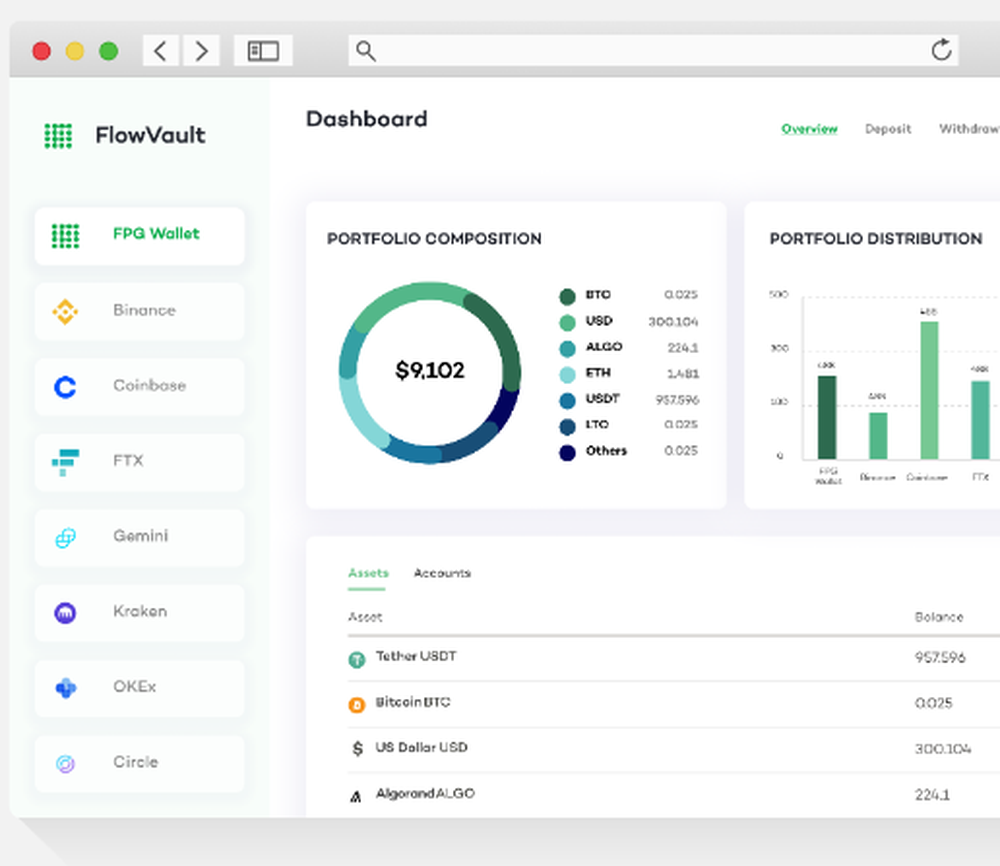
Task: Open Coinbase via its blue C icon
Action: tap(65, 387)
